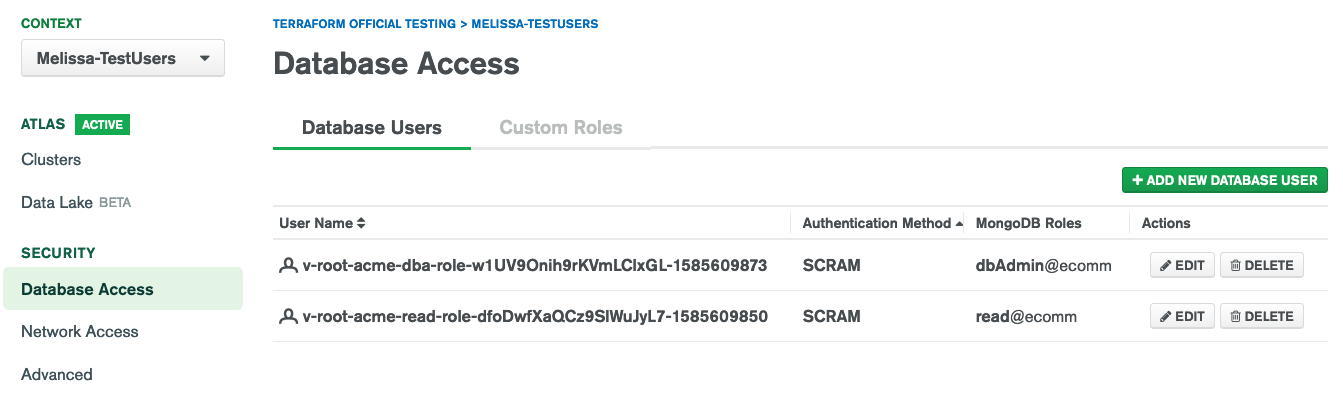Switch to the Custom Roles tab
This screenshot has height=402, width=1343.
(x=561, y=128)
